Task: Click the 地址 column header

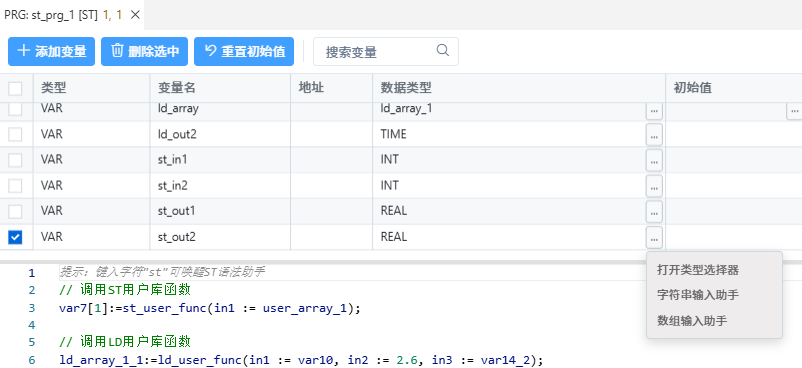Action: (331, 88)
